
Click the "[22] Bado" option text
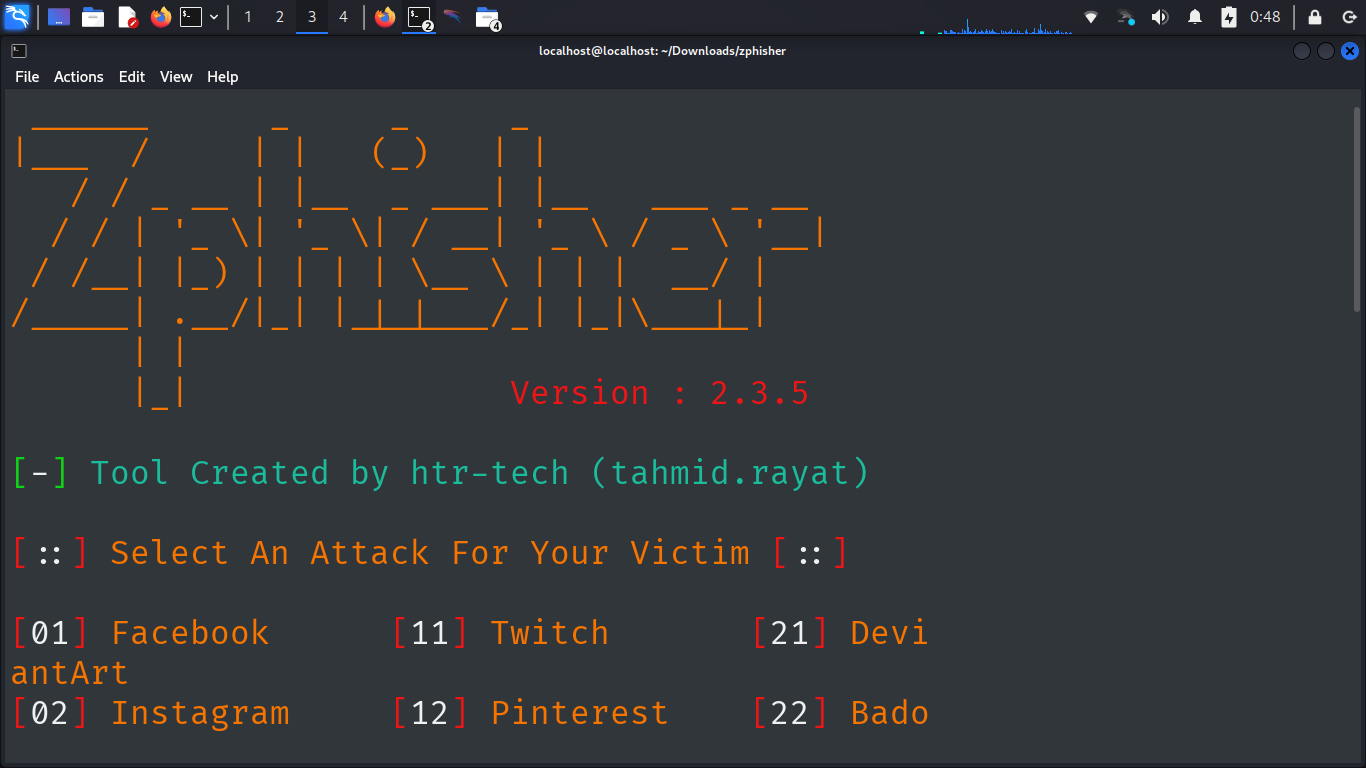coord(840,713)
